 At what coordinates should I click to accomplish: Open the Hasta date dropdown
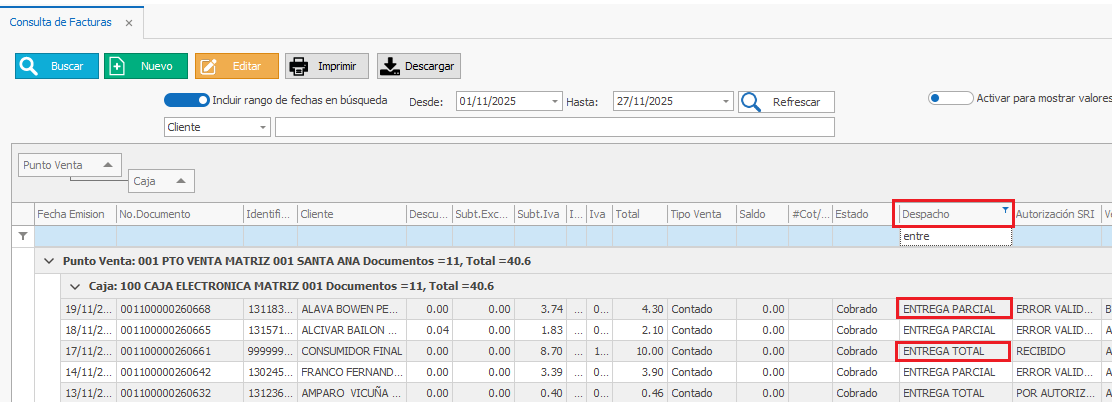pyautogui.click(x=726, y=102)
